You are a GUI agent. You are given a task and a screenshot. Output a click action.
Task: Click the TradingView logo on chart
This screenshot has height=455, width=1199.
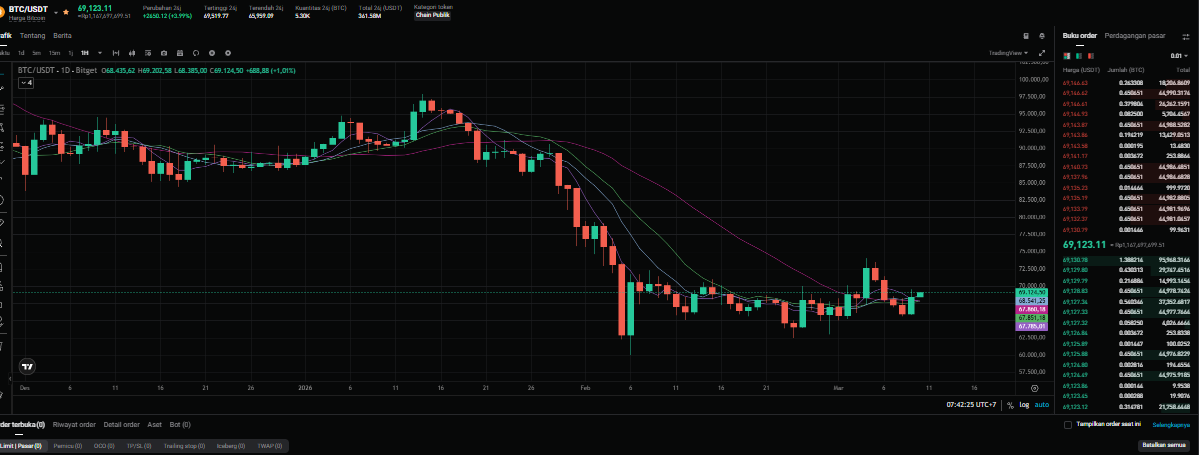point(28,367)
